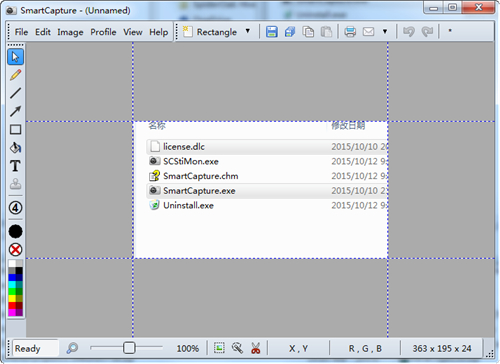
Task: Click the R , G , B color readout
Action: [365, 349]
